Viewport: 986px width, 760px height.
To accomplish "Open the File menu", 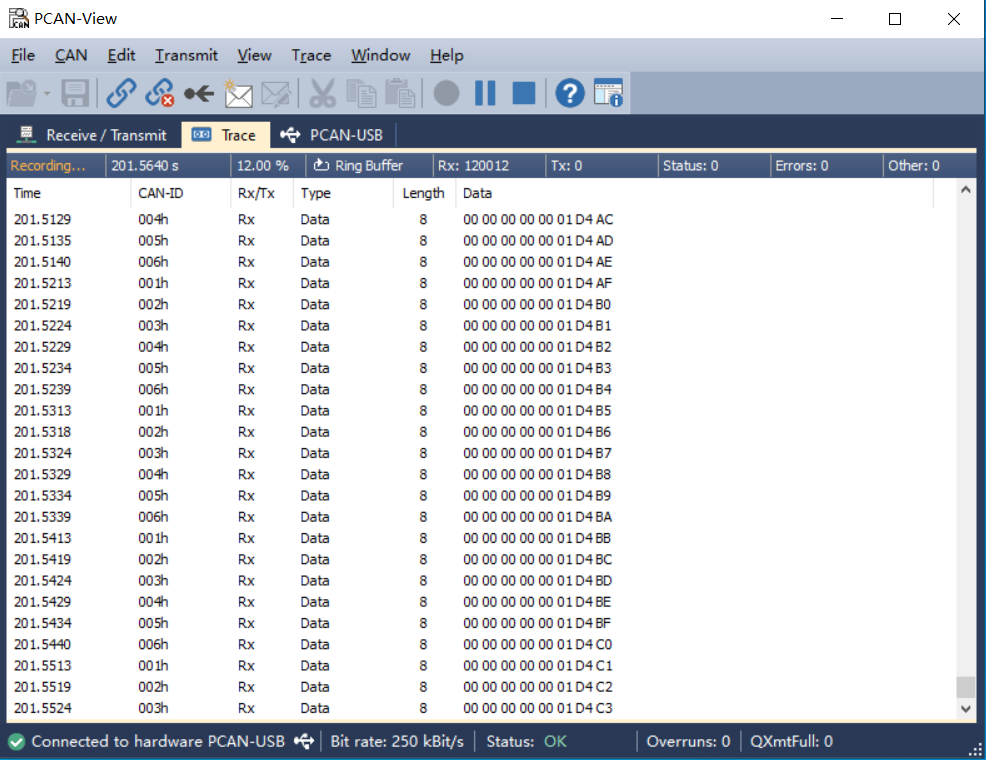I will (x=23, y=55).
